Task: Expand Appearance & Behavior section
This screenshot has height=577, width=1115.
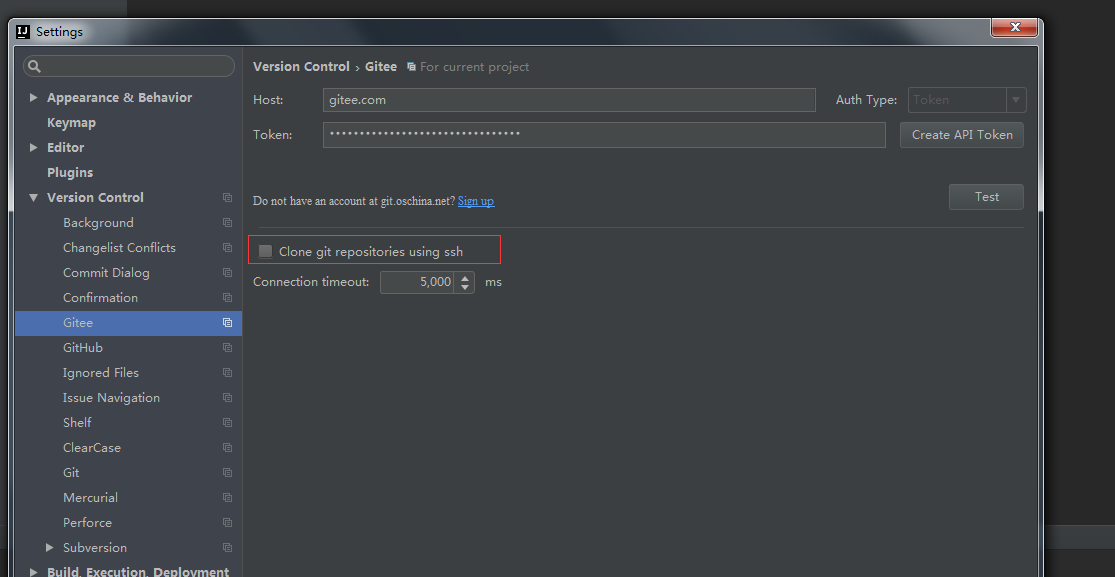Action: (33, 97)
